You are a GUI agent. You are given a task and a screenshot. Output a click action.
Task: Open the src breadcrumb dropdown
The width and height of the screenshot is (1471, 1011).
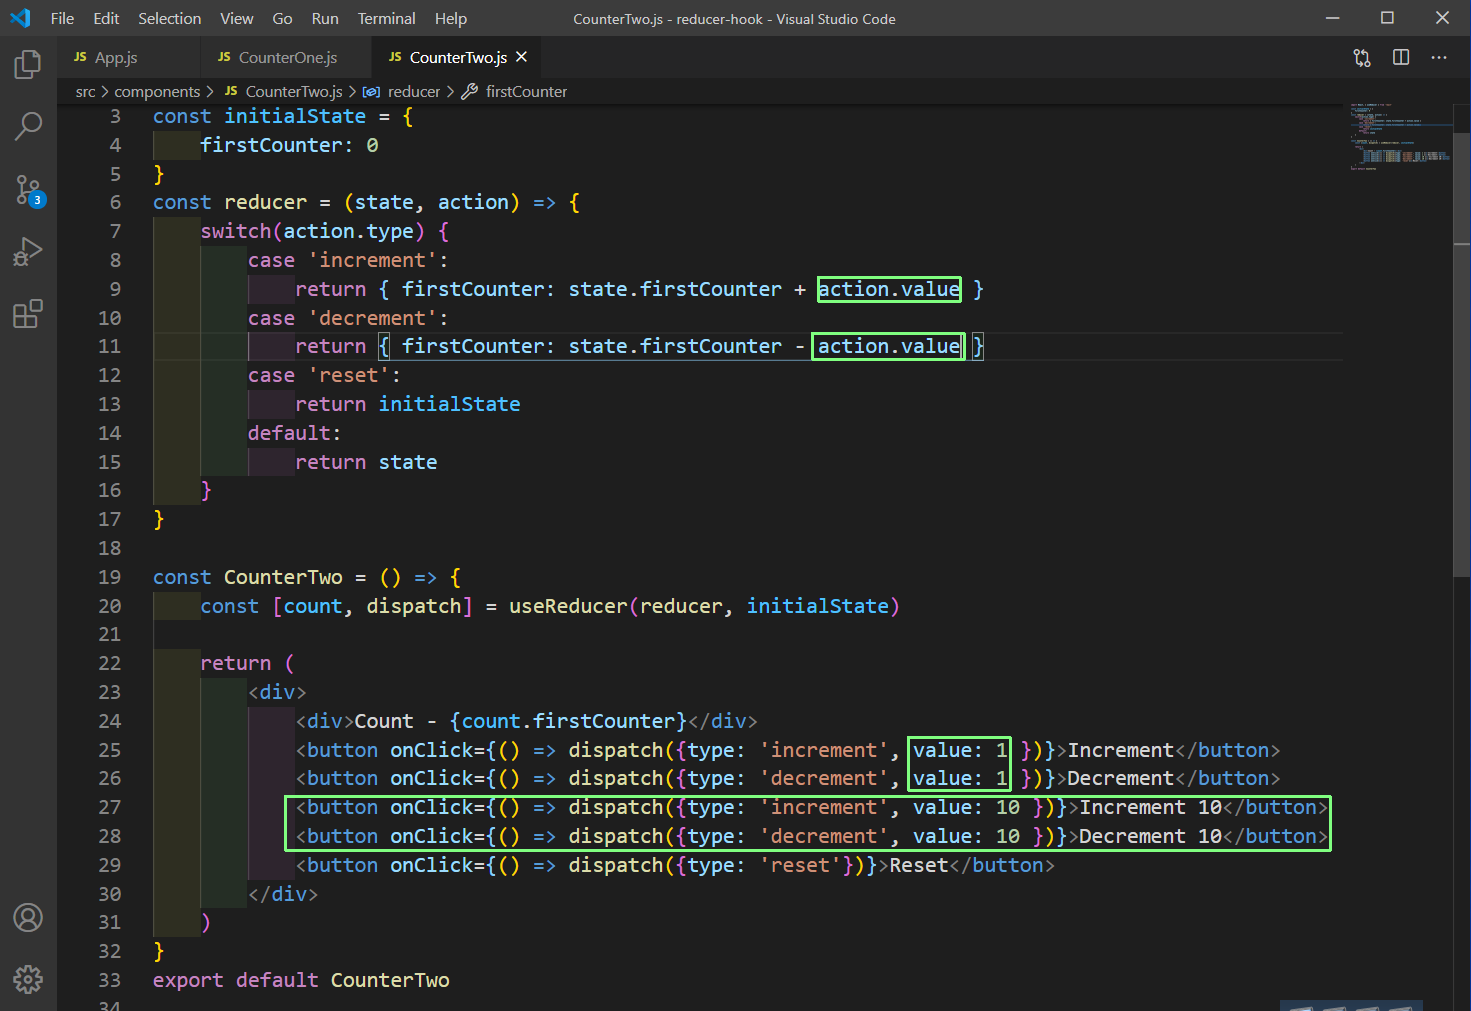click(x=86, y=91)
